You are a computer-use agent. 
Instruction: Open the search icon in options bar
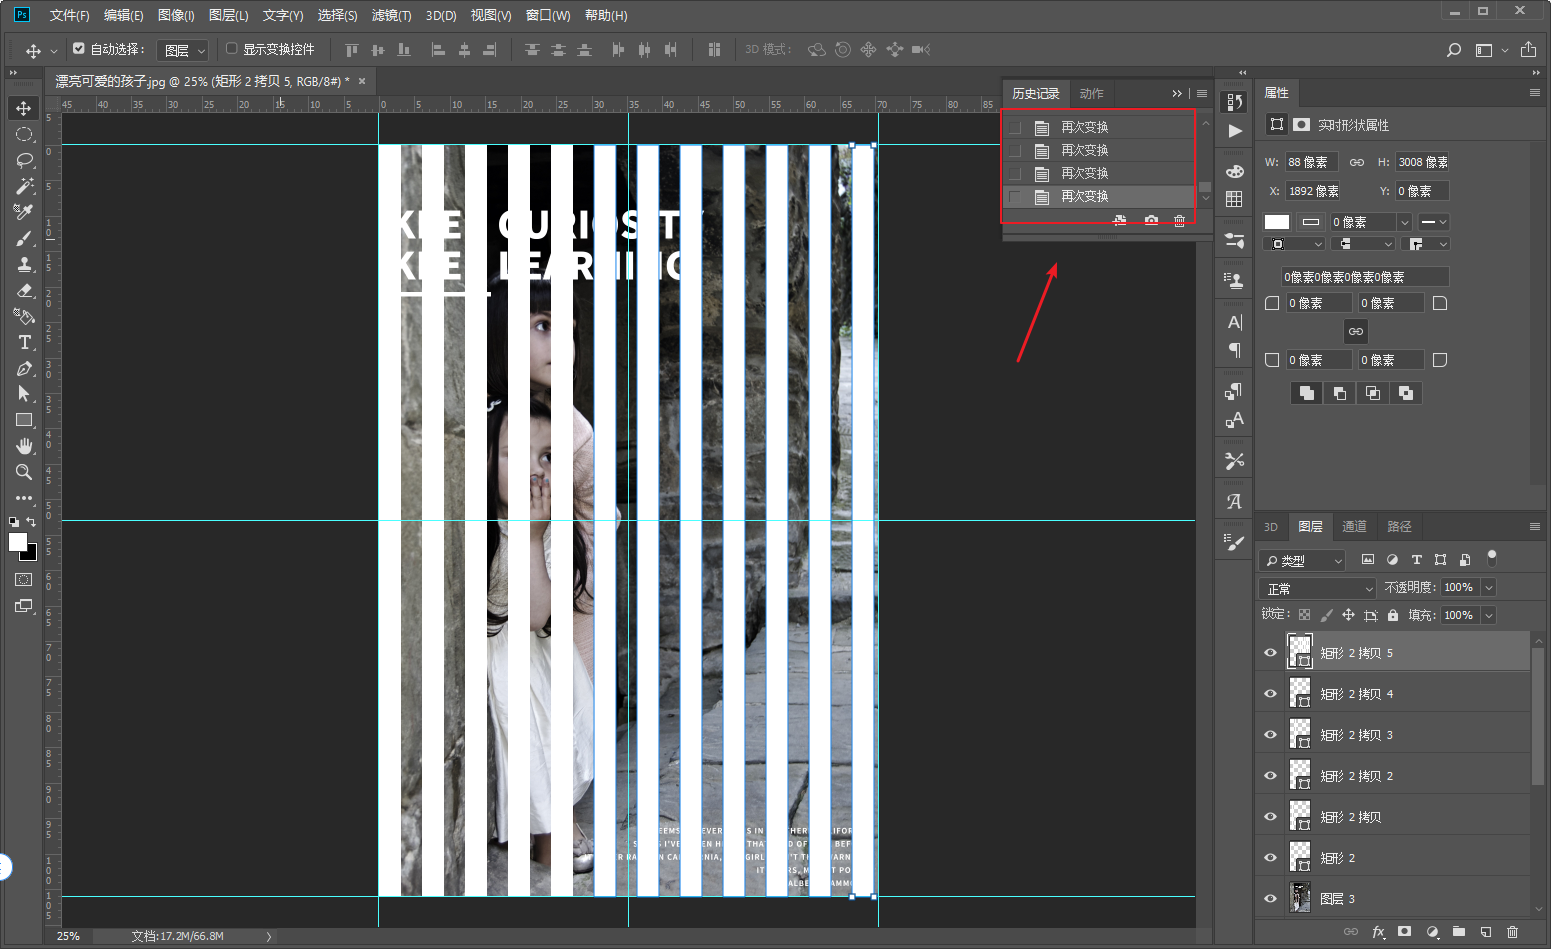coord(1454,50)
